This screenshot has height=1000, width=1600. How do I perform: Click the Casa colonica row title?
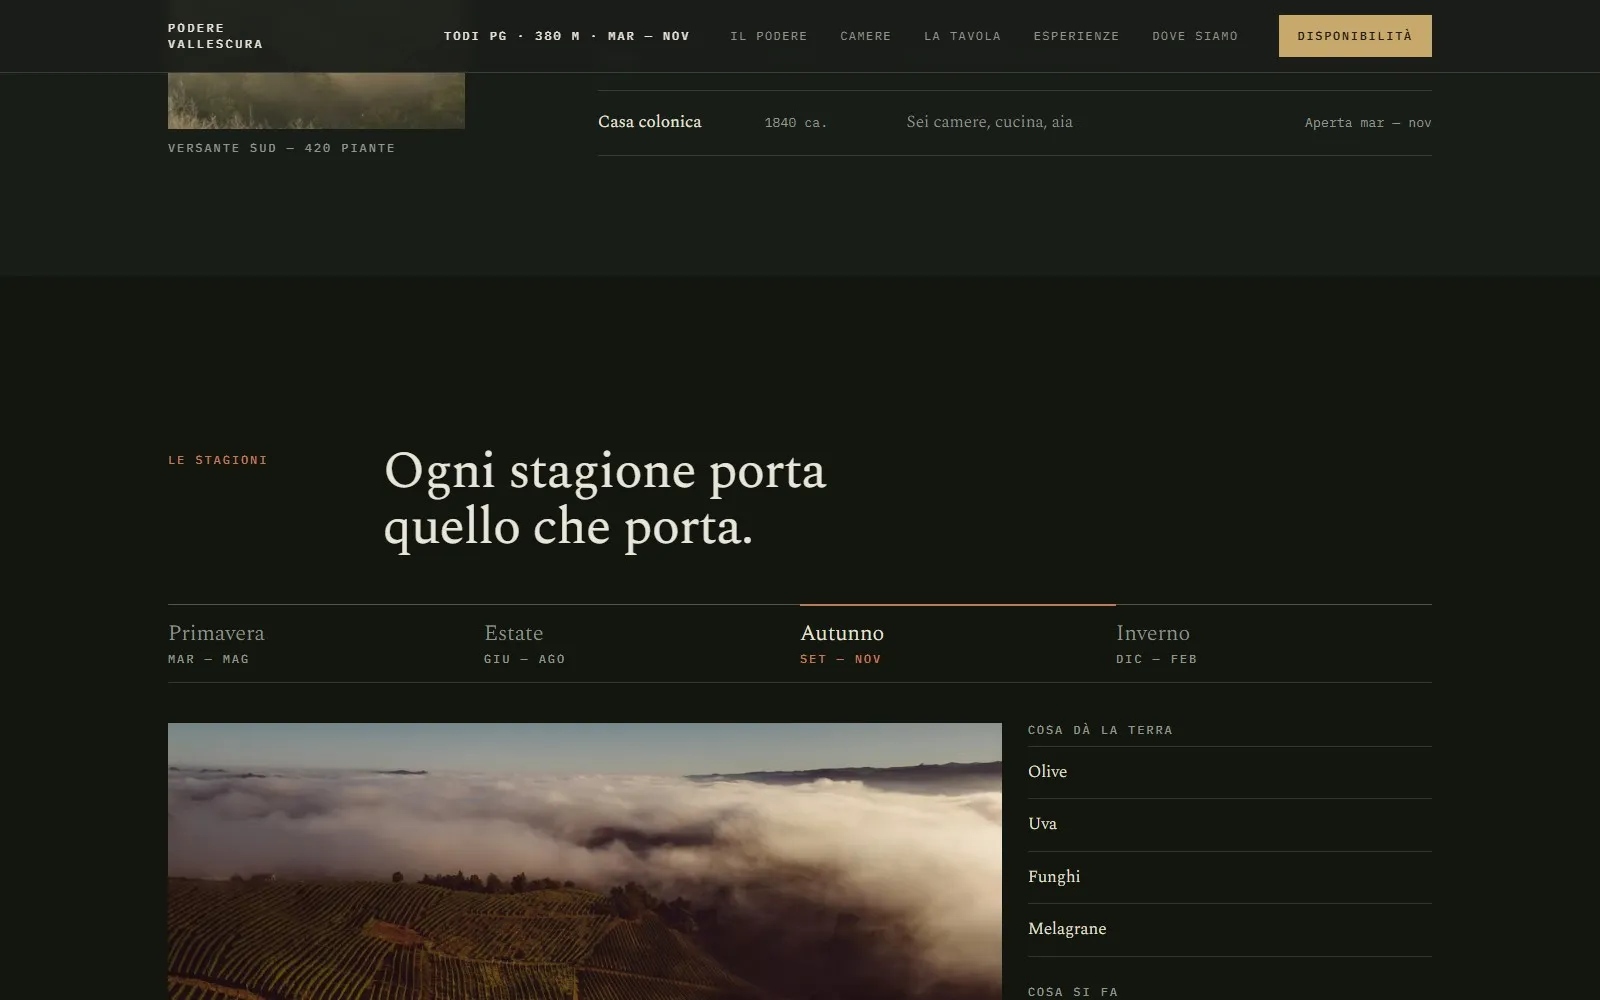point(650,122)
